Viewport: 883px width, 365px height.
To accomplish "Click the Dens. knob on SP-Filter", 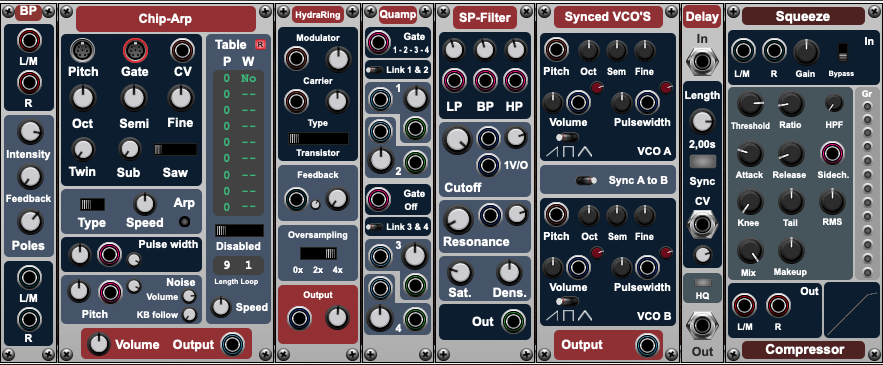I will pos(509,273).
